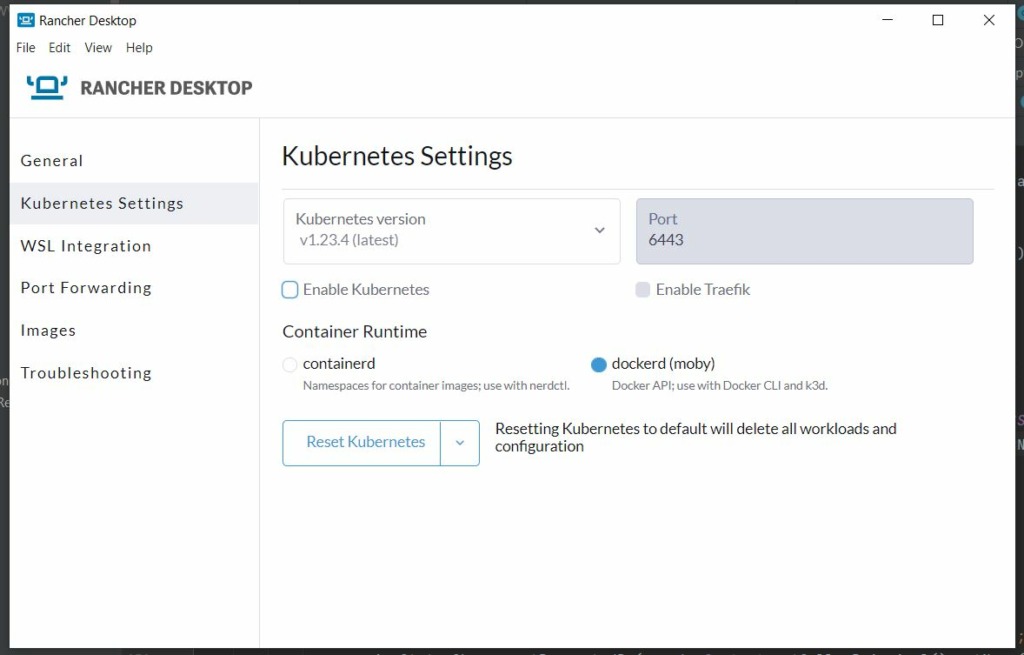1024x655 pixels.
Task: Close the Rancher Desktop window
Action: [x=989, y=20]
